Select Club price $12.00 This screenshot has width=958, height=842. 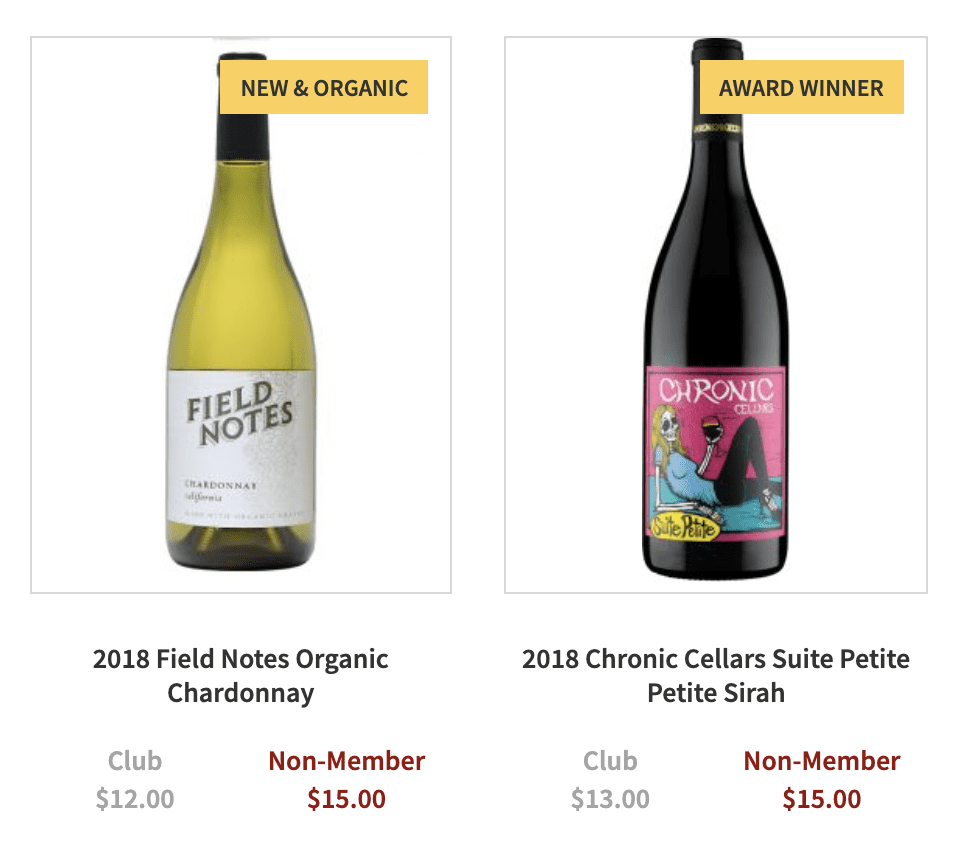pos(135,799)
